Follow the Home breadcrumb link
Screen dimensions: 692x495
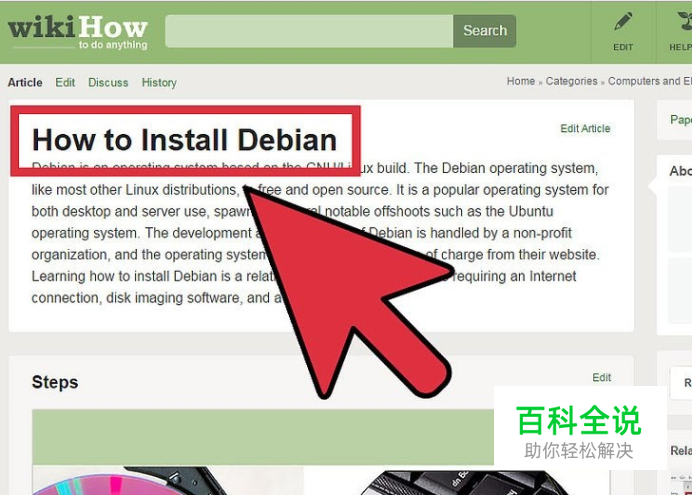pos(521,81)
